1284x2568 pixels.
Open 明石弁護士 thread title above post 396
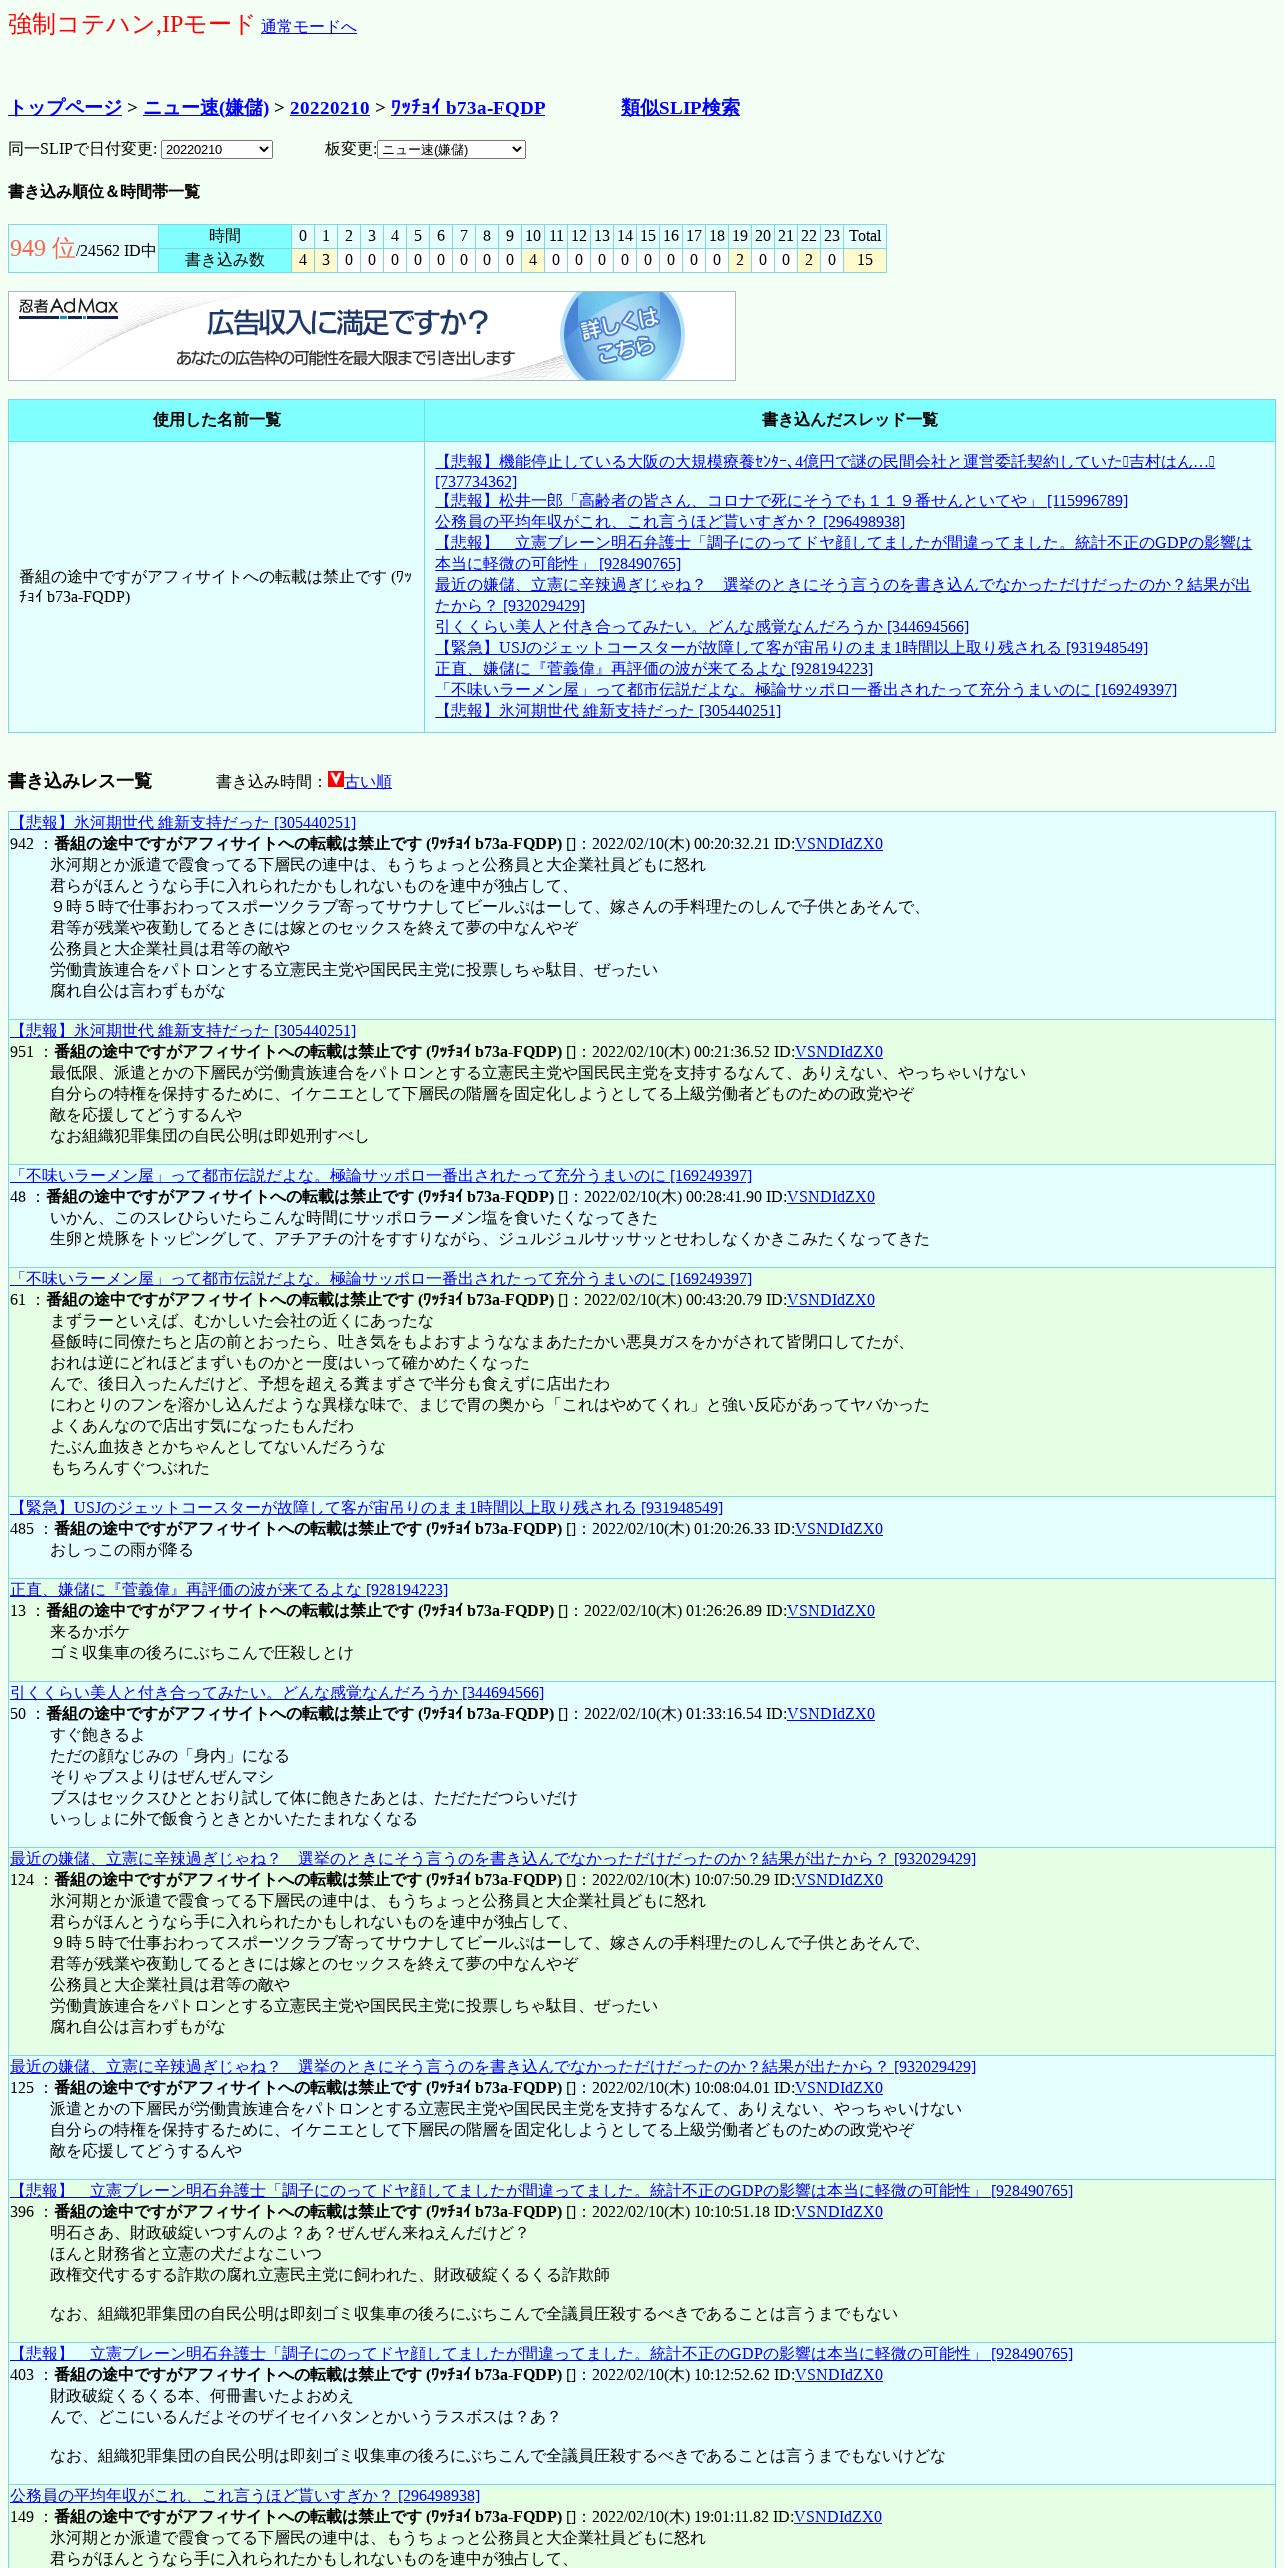point(541,2191)
